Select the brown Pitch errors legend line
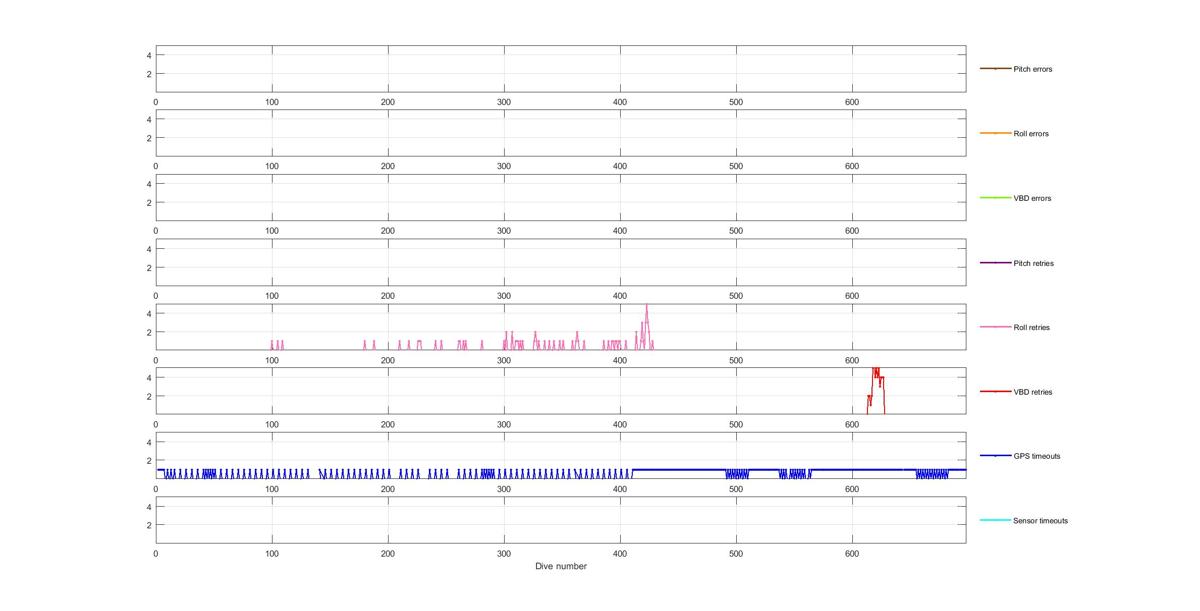The height and width of the screenshot is (611, 1200). click(995, 69)
